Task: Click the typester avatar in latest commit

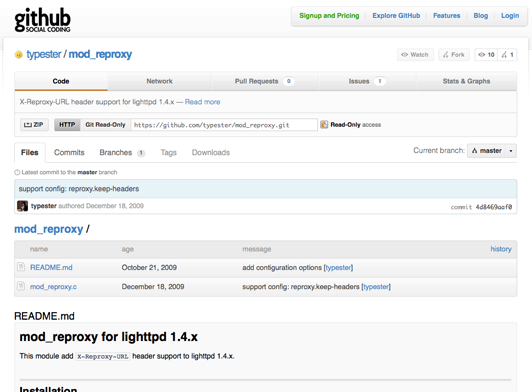Action: (22, 206)
